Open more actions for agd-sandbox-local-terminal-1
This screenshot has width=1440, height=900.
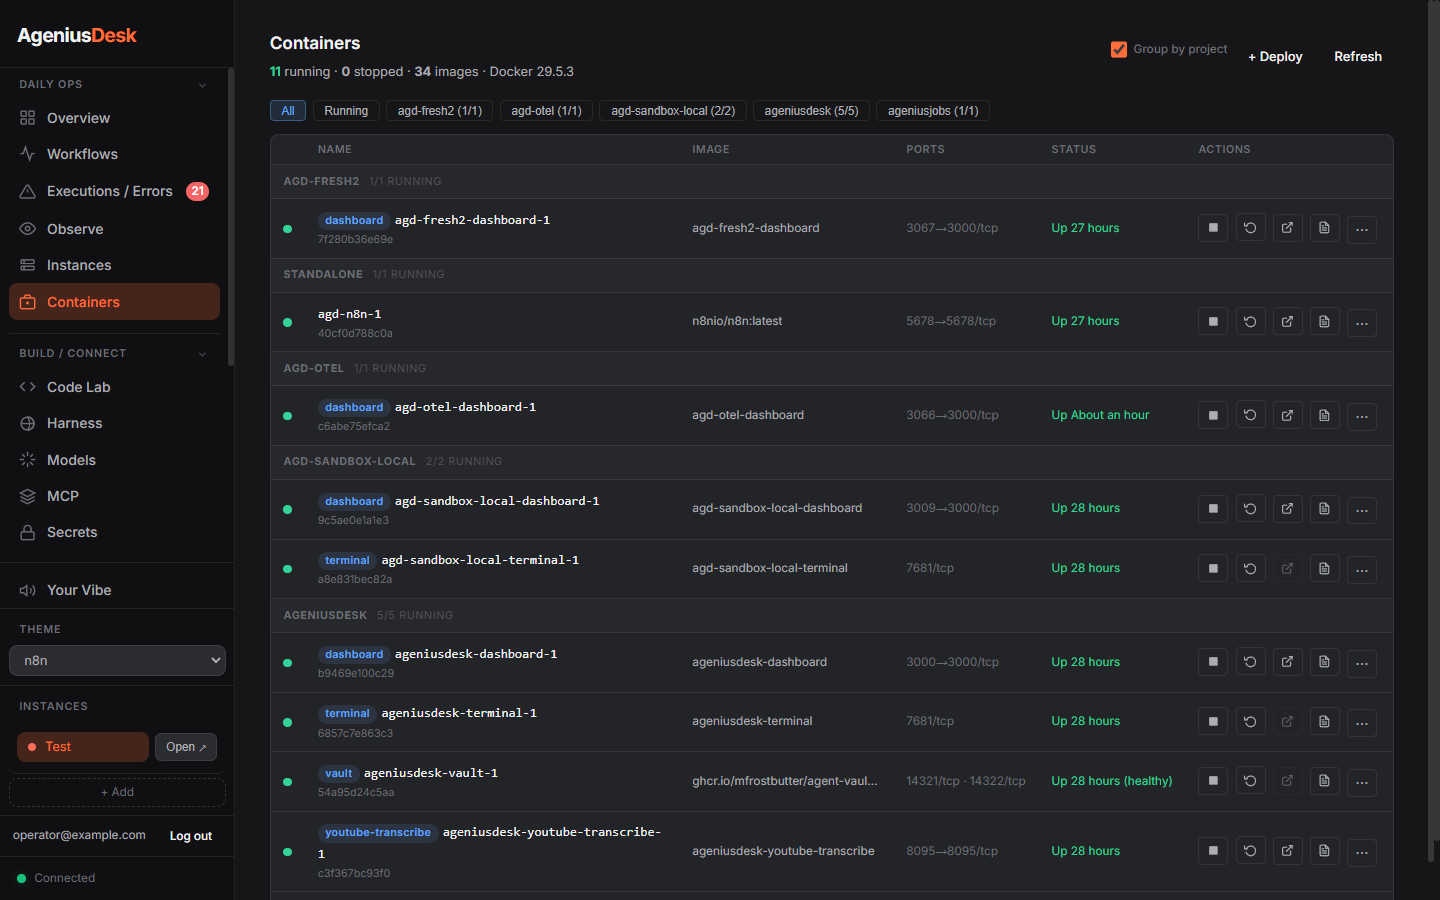pyautogui.click(x=1362, y=569)
